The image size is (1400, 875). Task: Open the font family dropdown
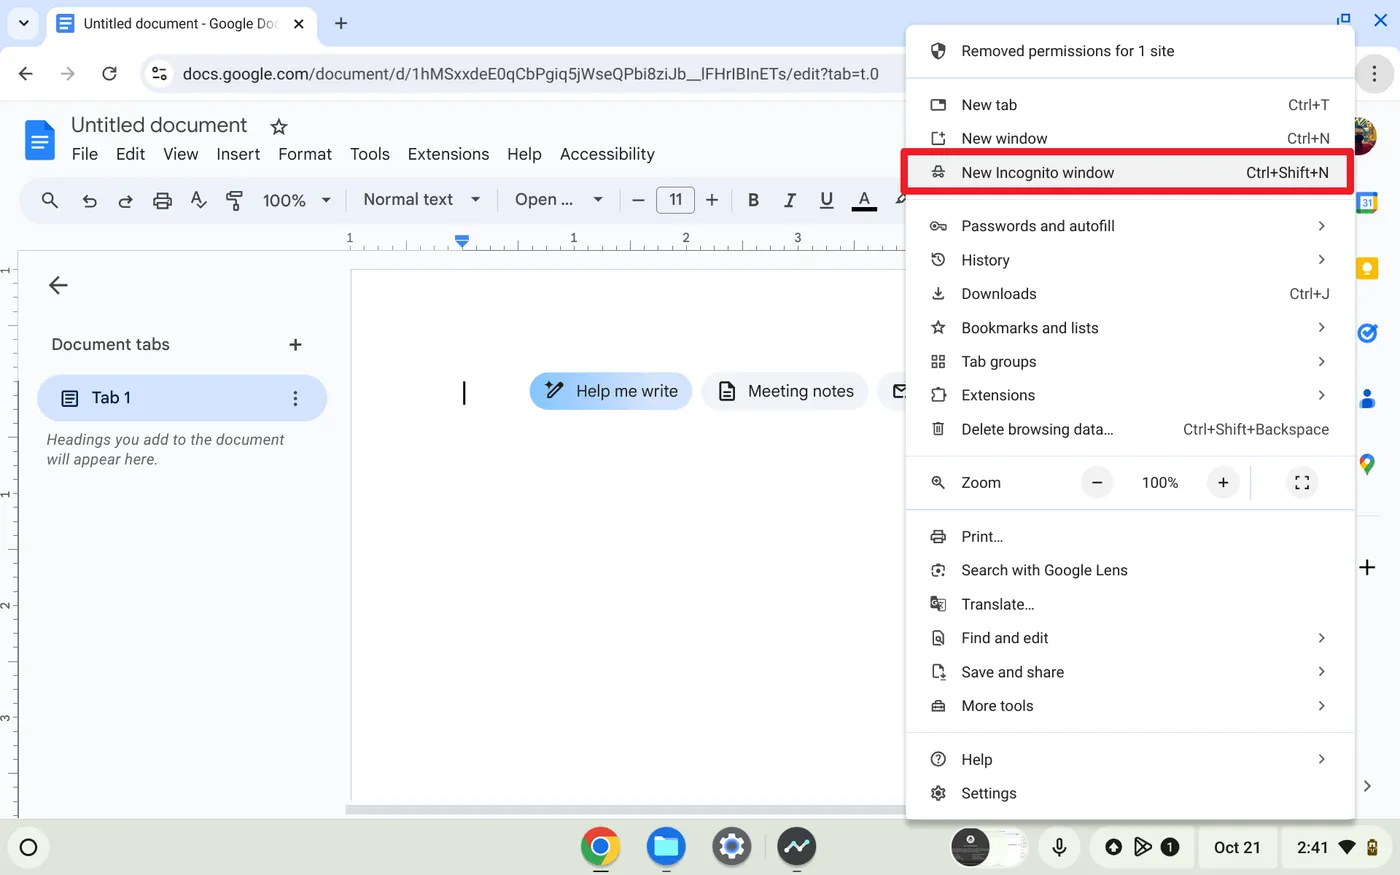click(558, 200)
